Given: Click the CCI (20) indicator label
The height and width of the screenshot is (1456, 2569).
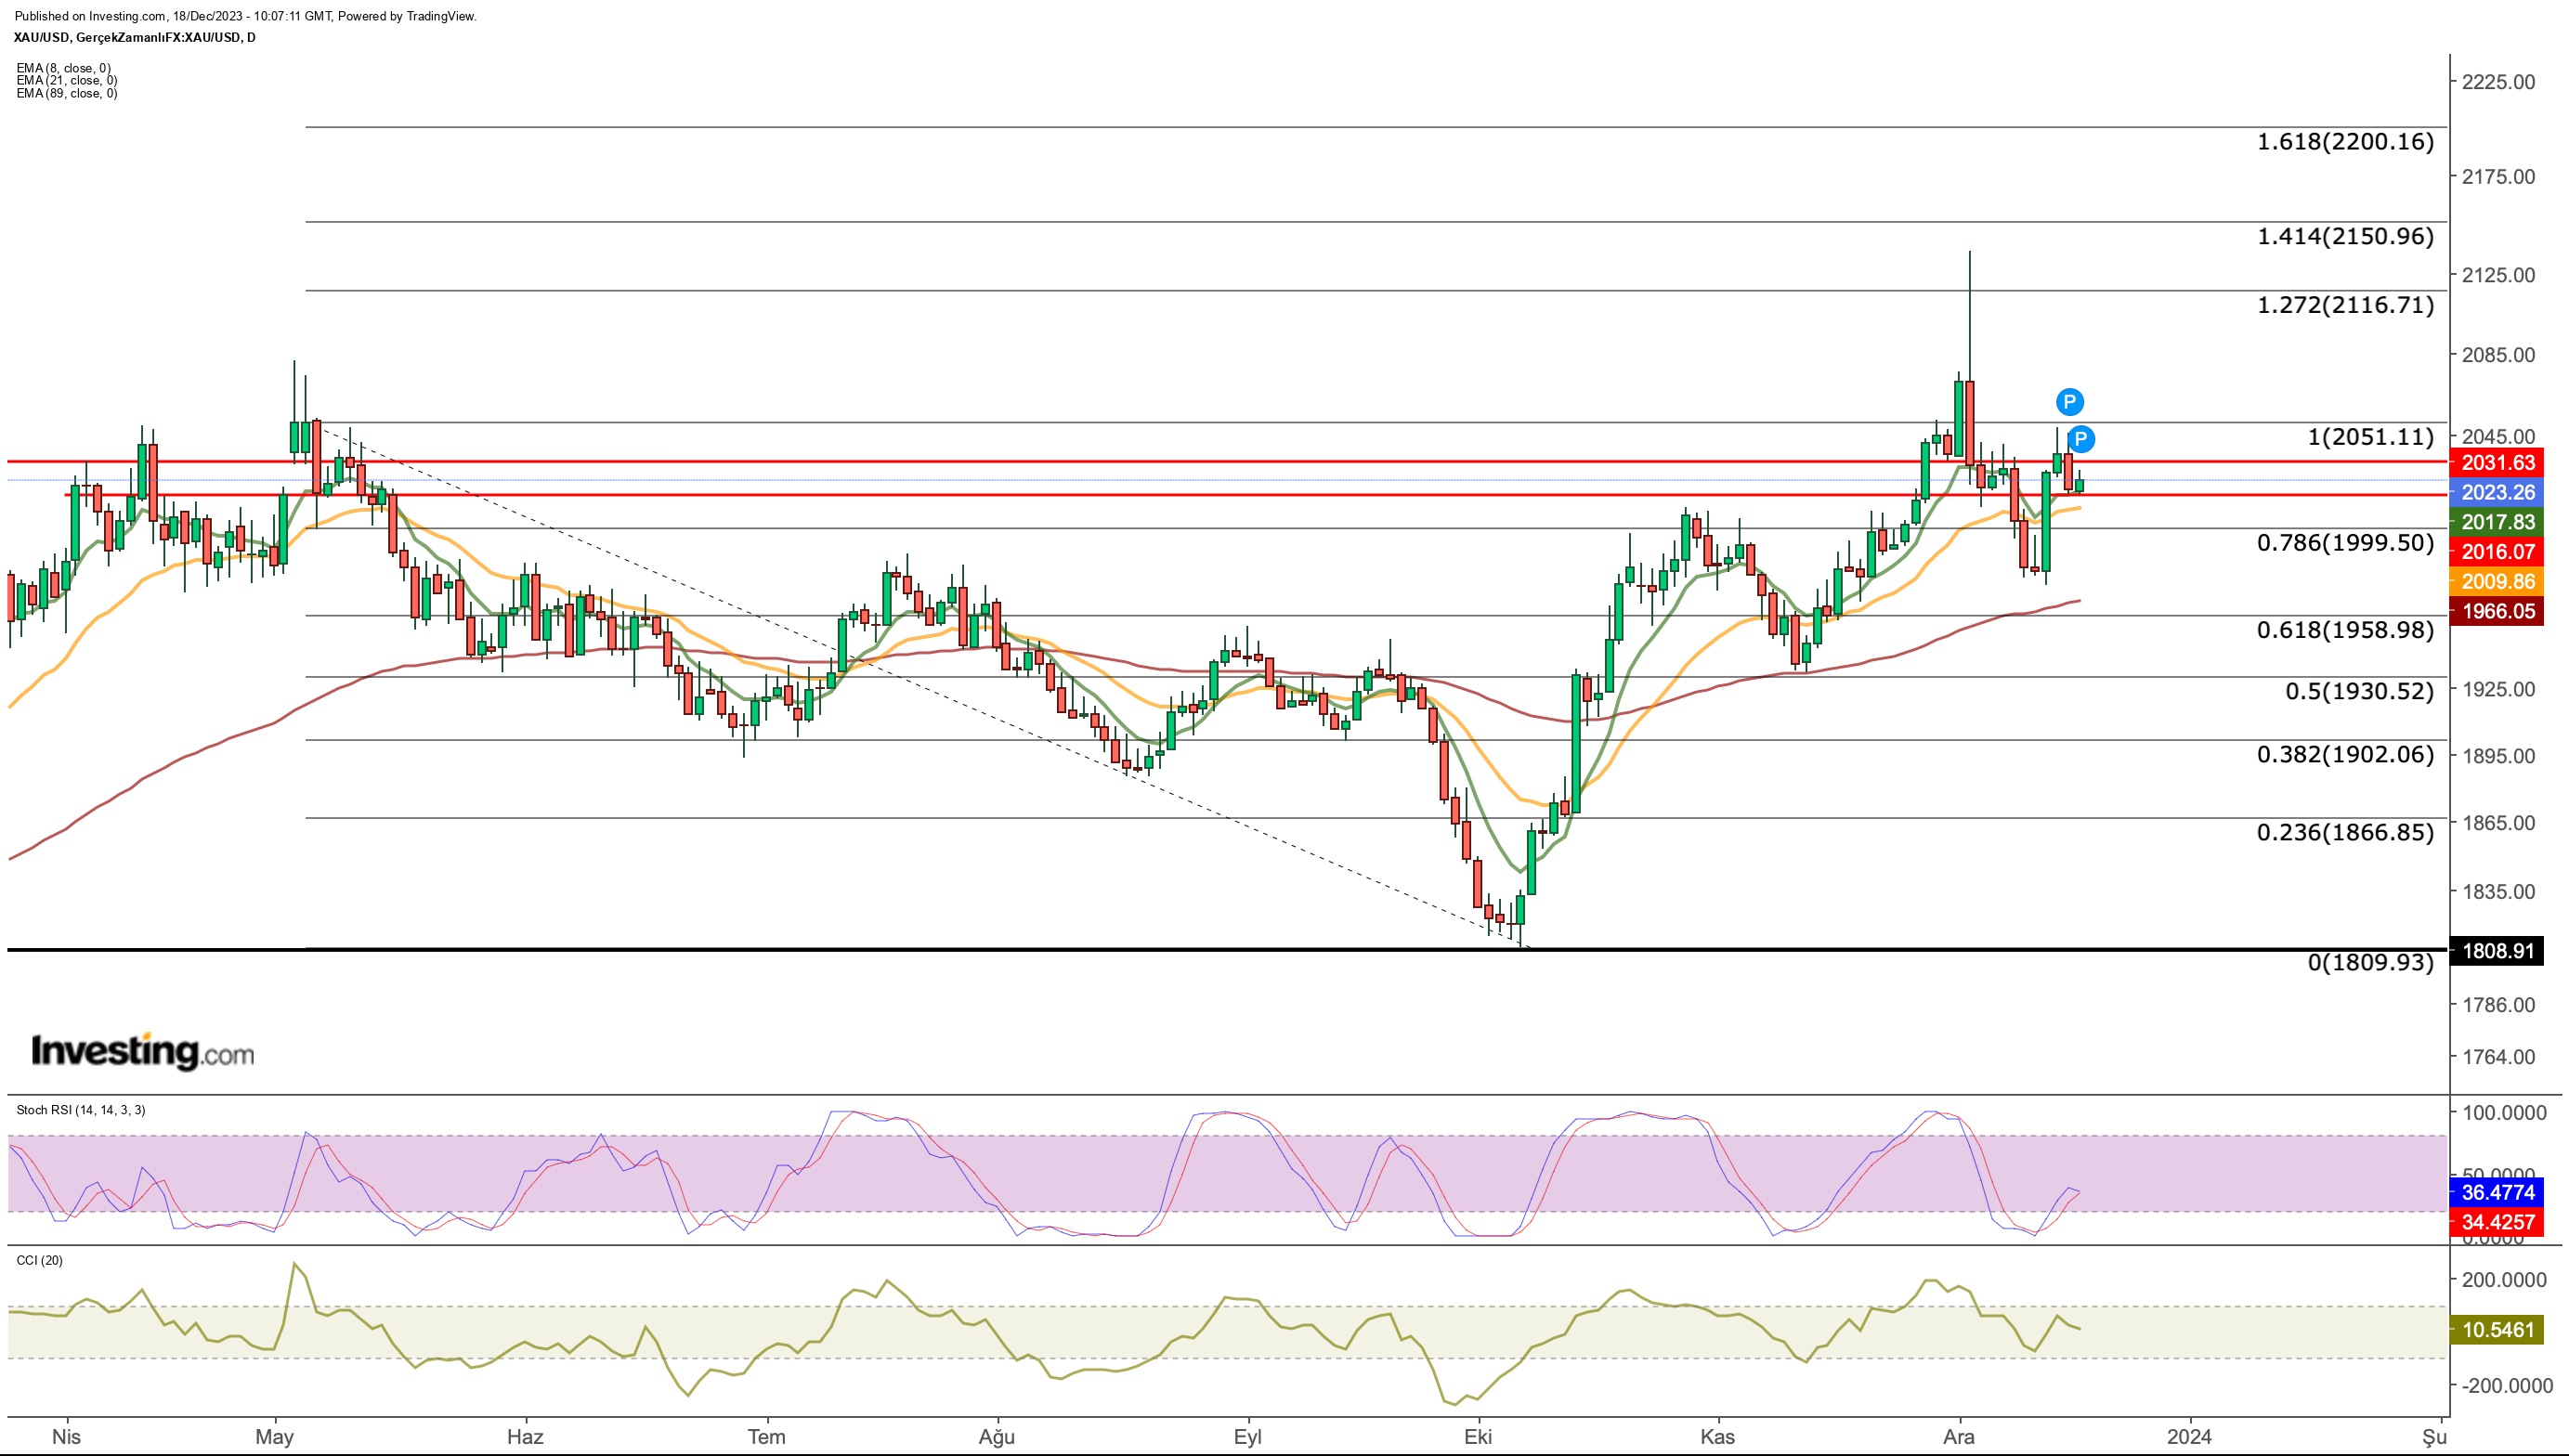Looking at the screenshot, I should tap(40, 1260).
